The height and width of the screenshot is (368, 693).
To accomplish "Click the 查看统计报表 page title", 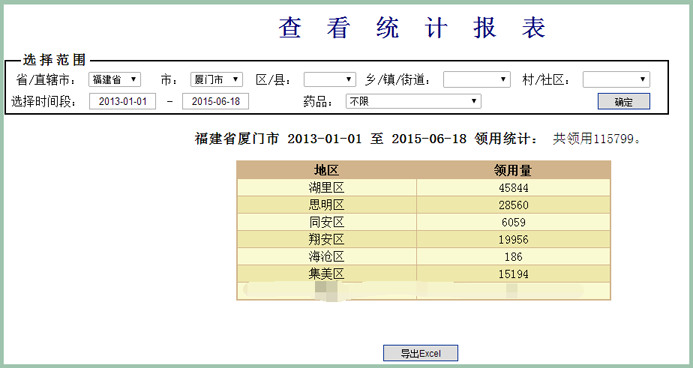I will click(x=411, y=27).
